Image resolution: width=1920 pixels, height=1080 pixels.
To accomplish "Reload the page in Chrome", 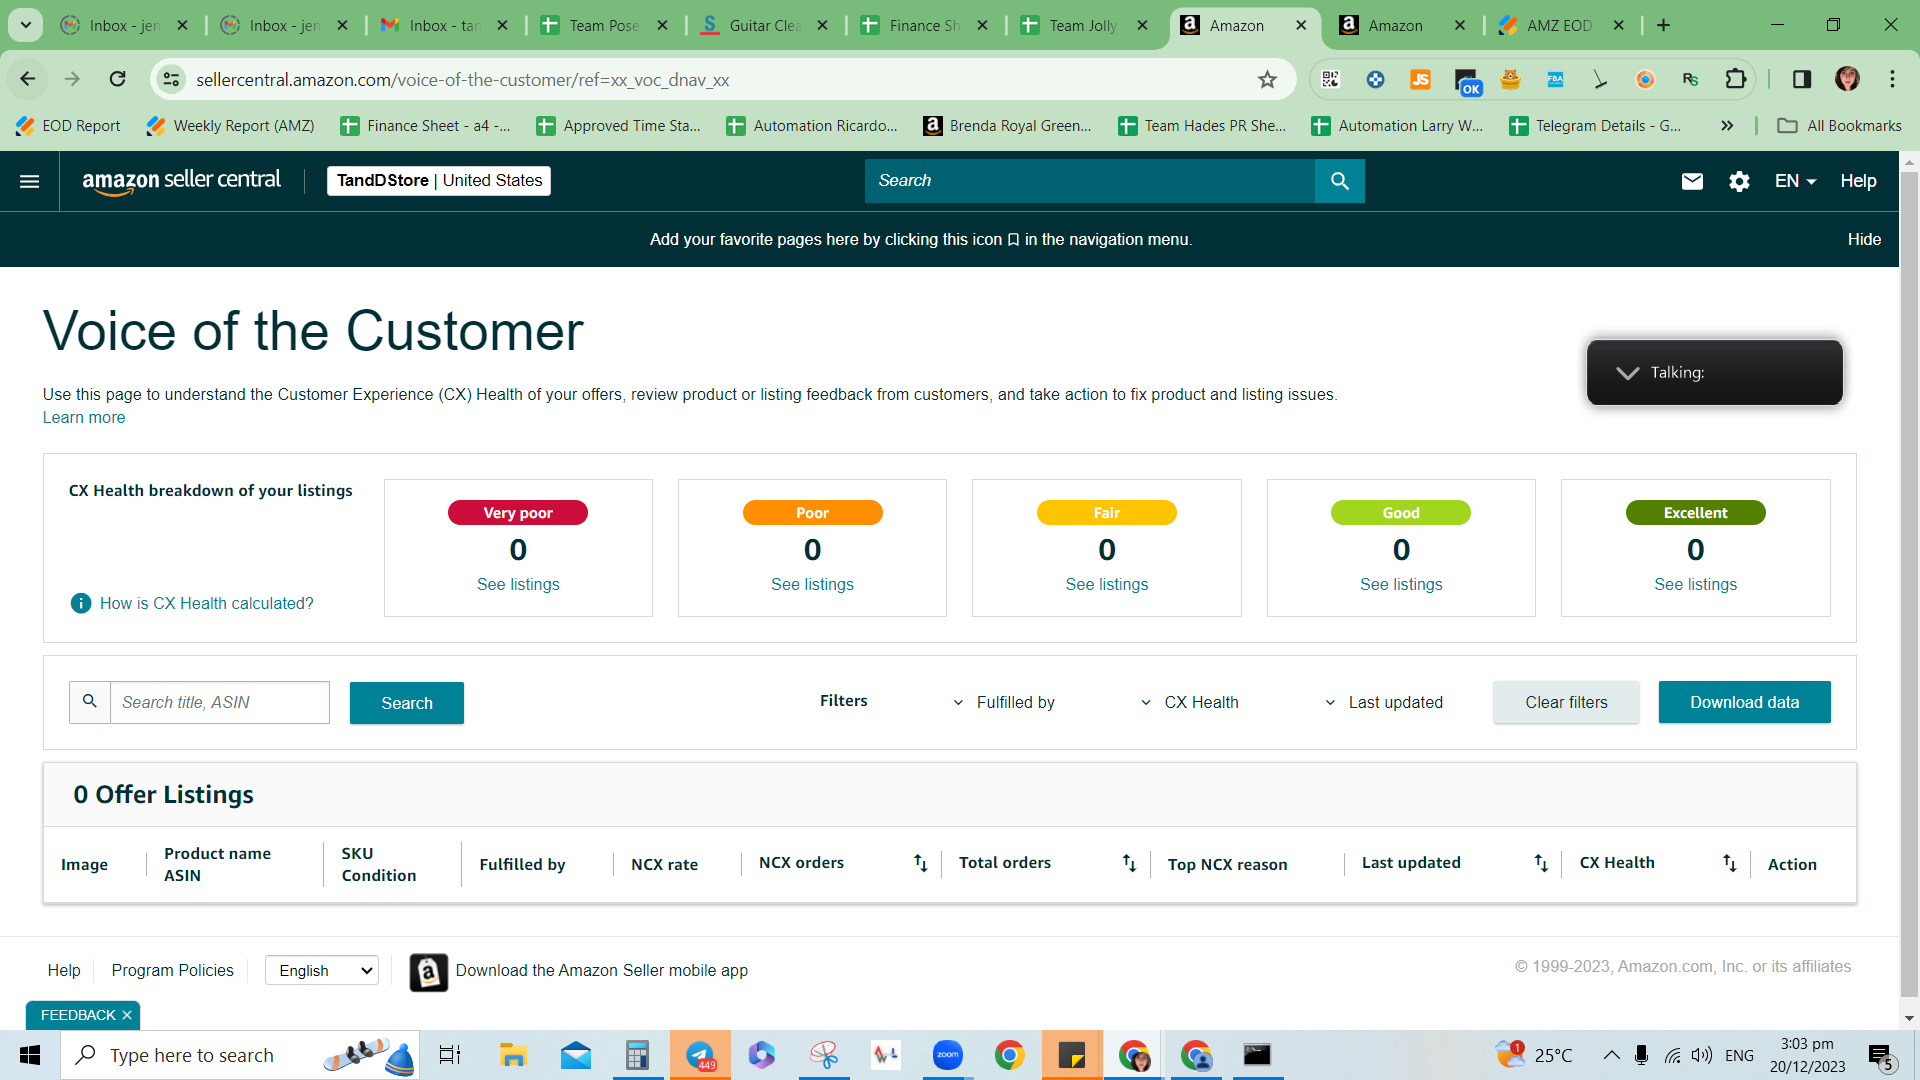I will [x=118, y=79].
